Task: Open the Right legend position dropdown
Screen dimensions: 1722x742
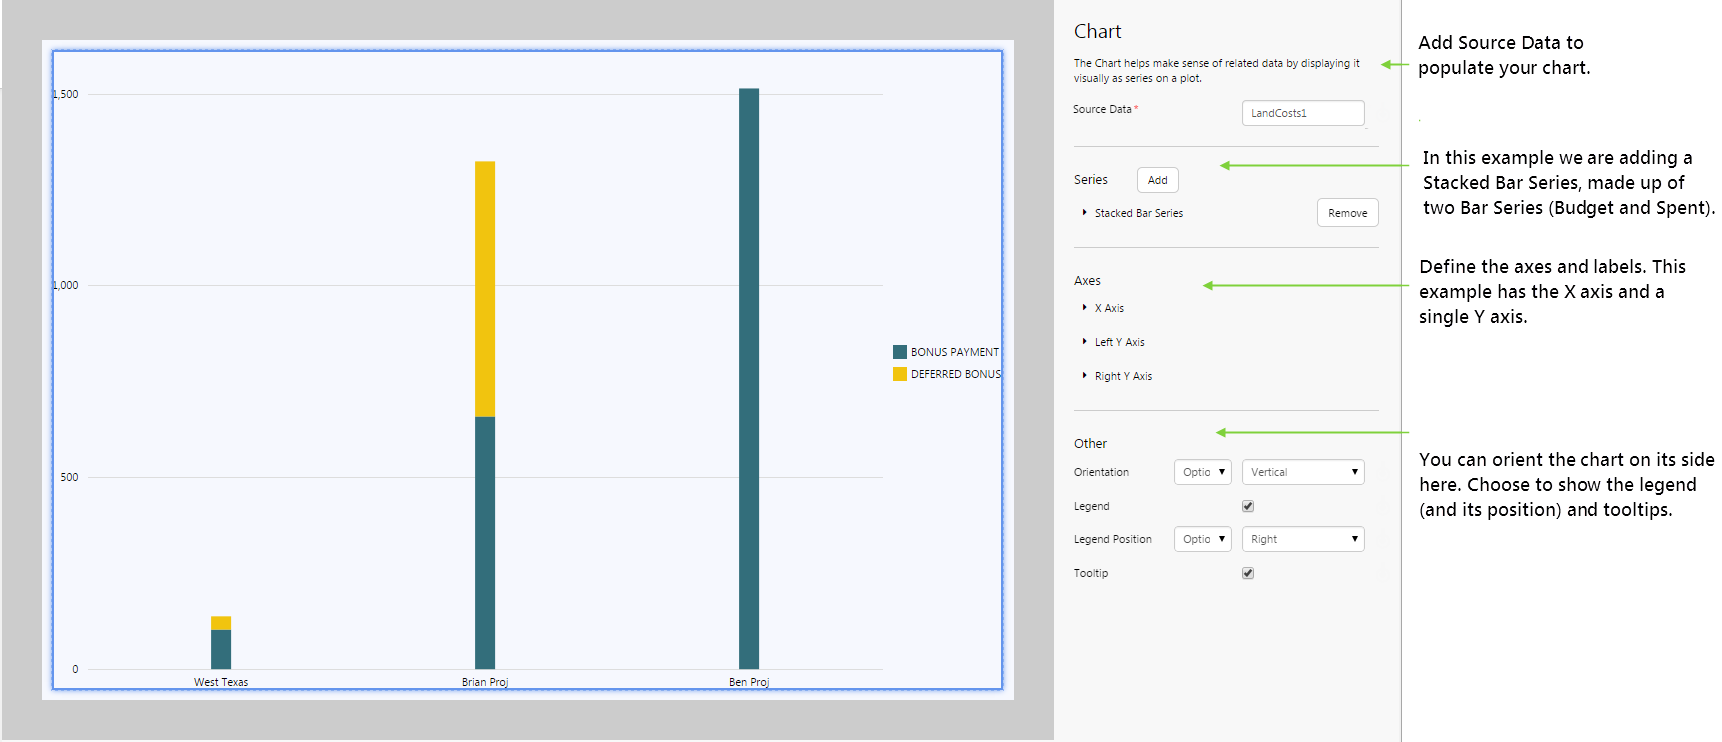Action: click(x=1302, y=539)
